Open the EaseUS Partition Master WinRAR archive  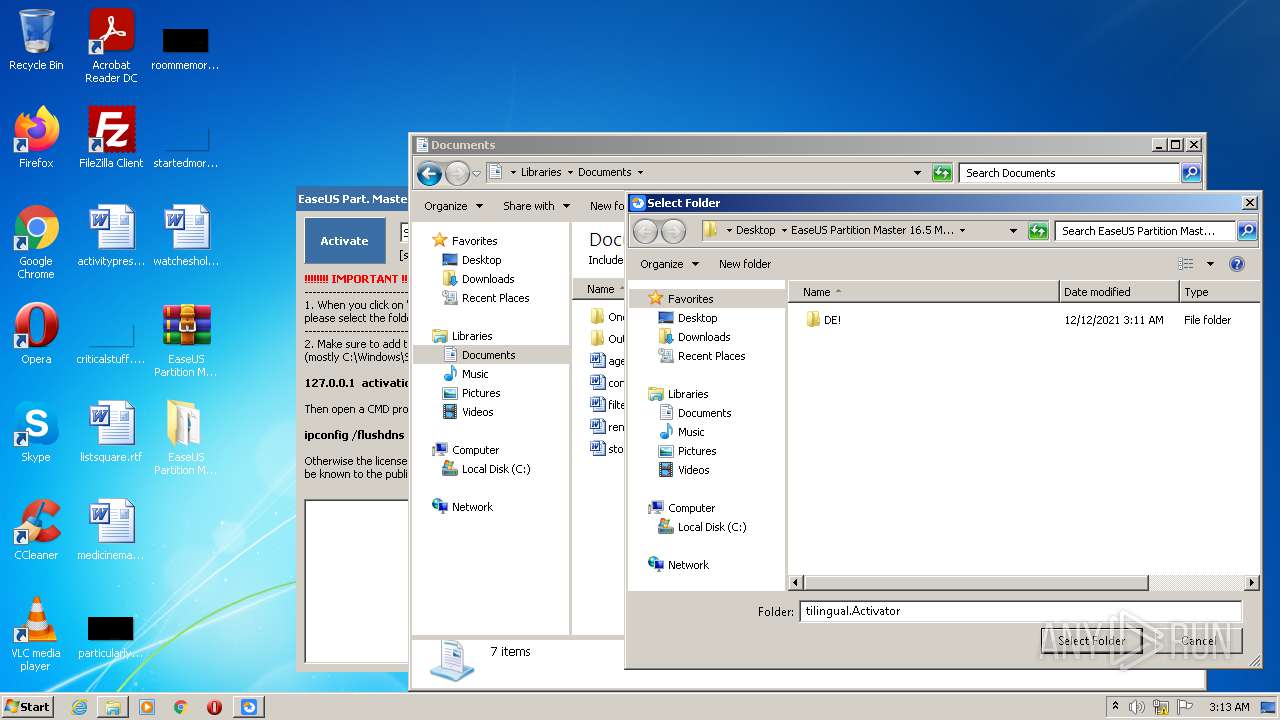[x=186, y=340]
